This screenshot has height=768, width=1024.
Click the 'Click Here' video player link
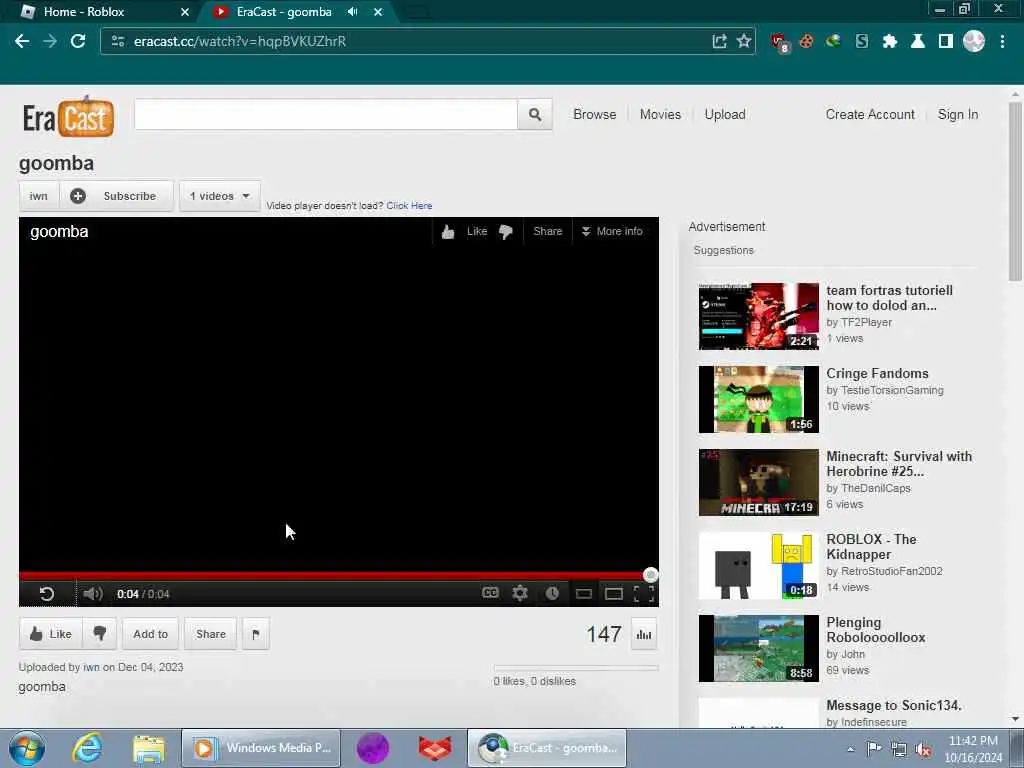pyautogui.click(x=409, y=206)
